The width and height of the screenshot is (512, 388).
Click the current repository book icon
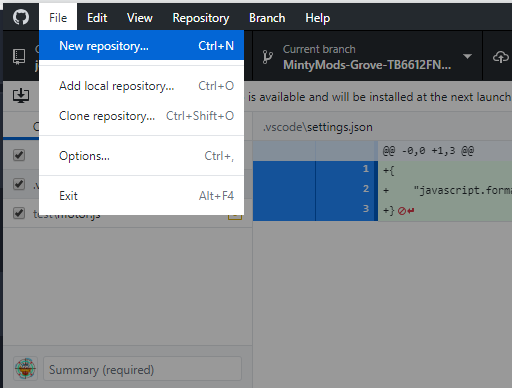tap(19, 57)
